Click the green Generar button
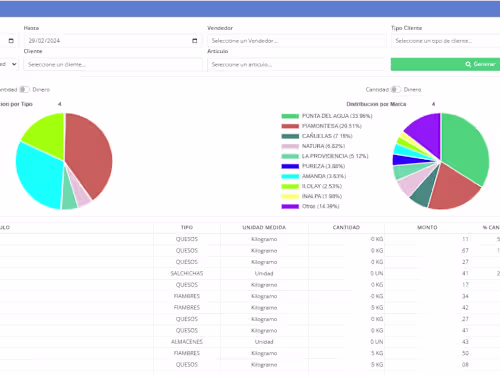The width and height of the screenshot is (500, 375). [x=445, y=64]
